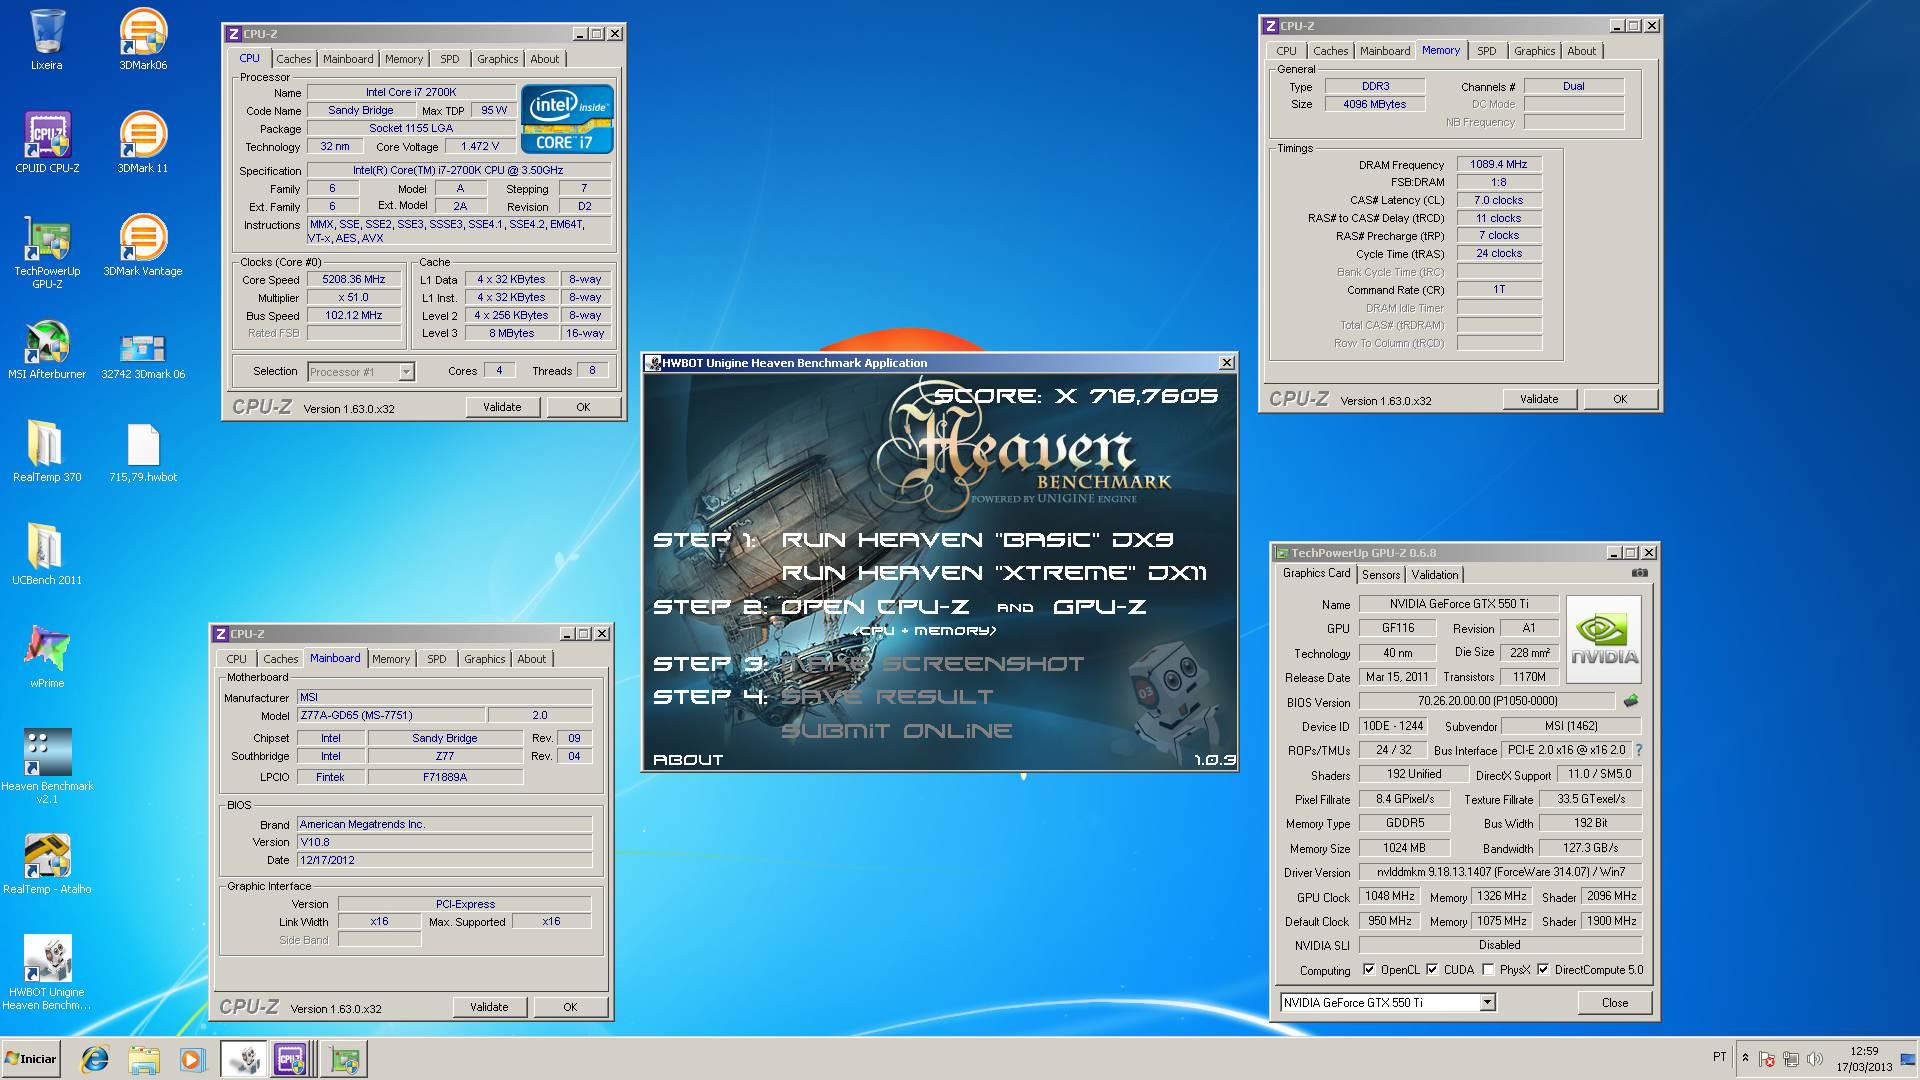Open the Validation tab in GPU-Z
This screenshot has height=1080, width=1920.
click(1435, 574)
